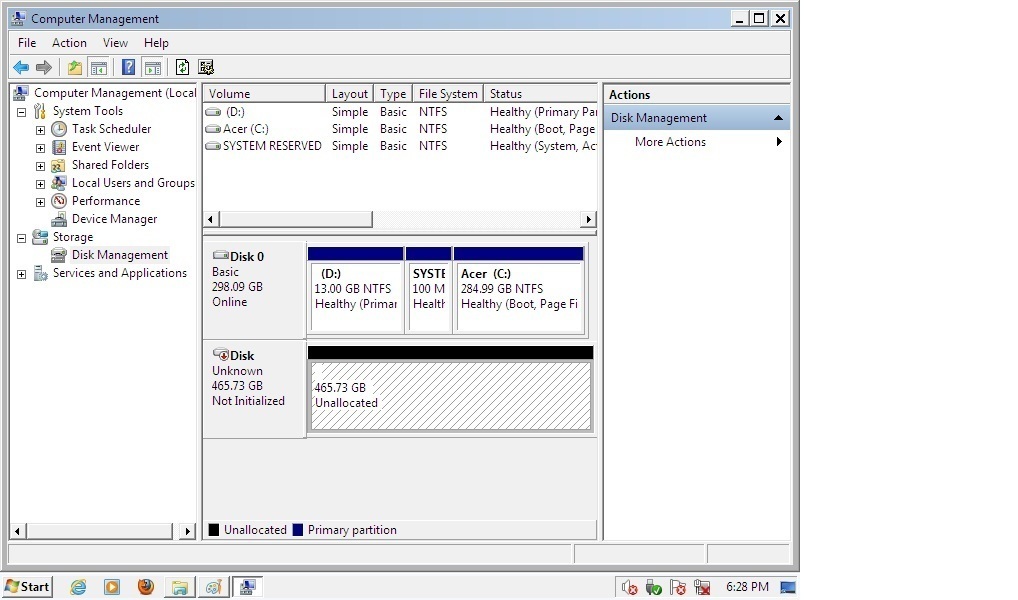Open the Start menu

coord(27,587)
